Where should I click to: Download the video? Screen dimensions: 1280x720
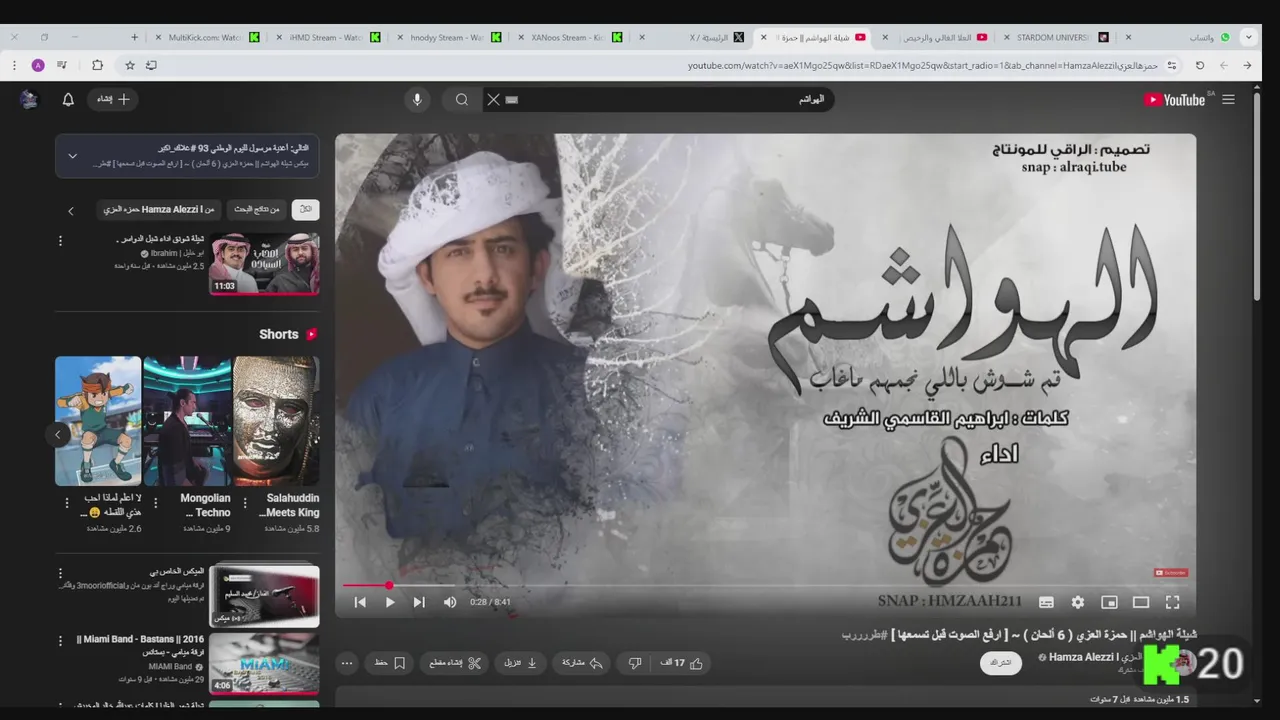522,663
